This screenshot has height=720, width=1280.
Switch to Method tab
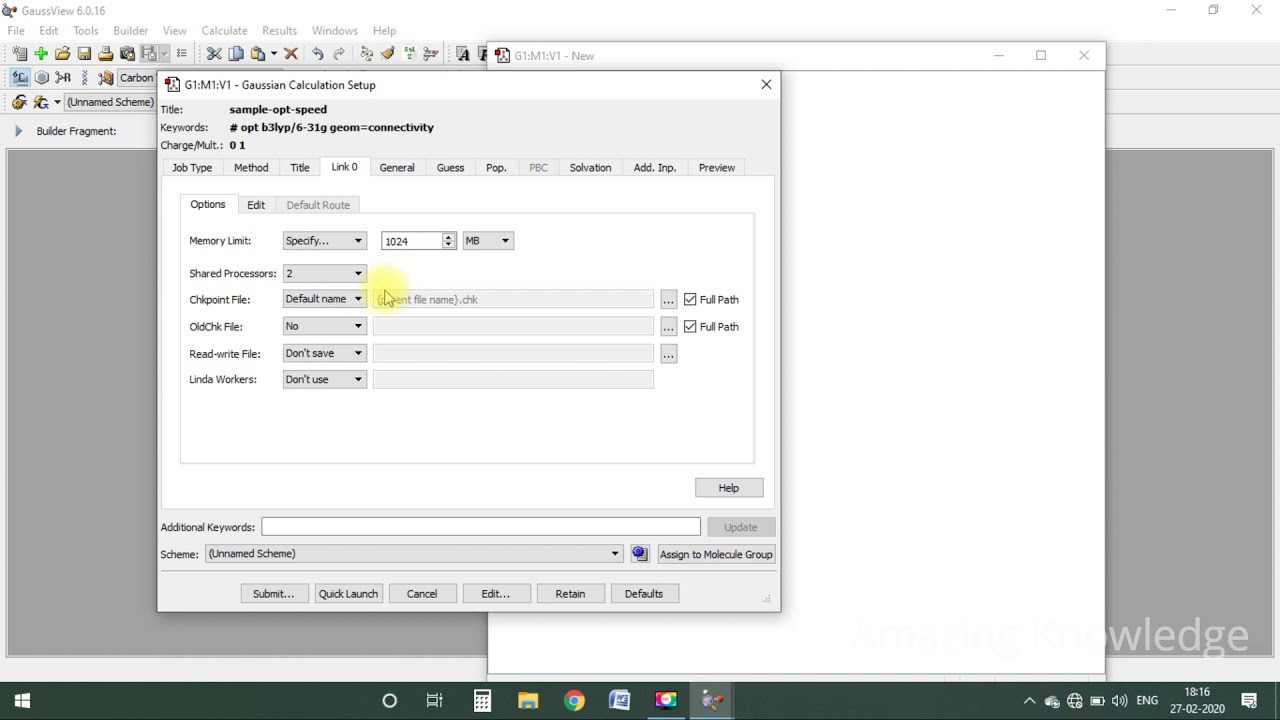point(251,168)
